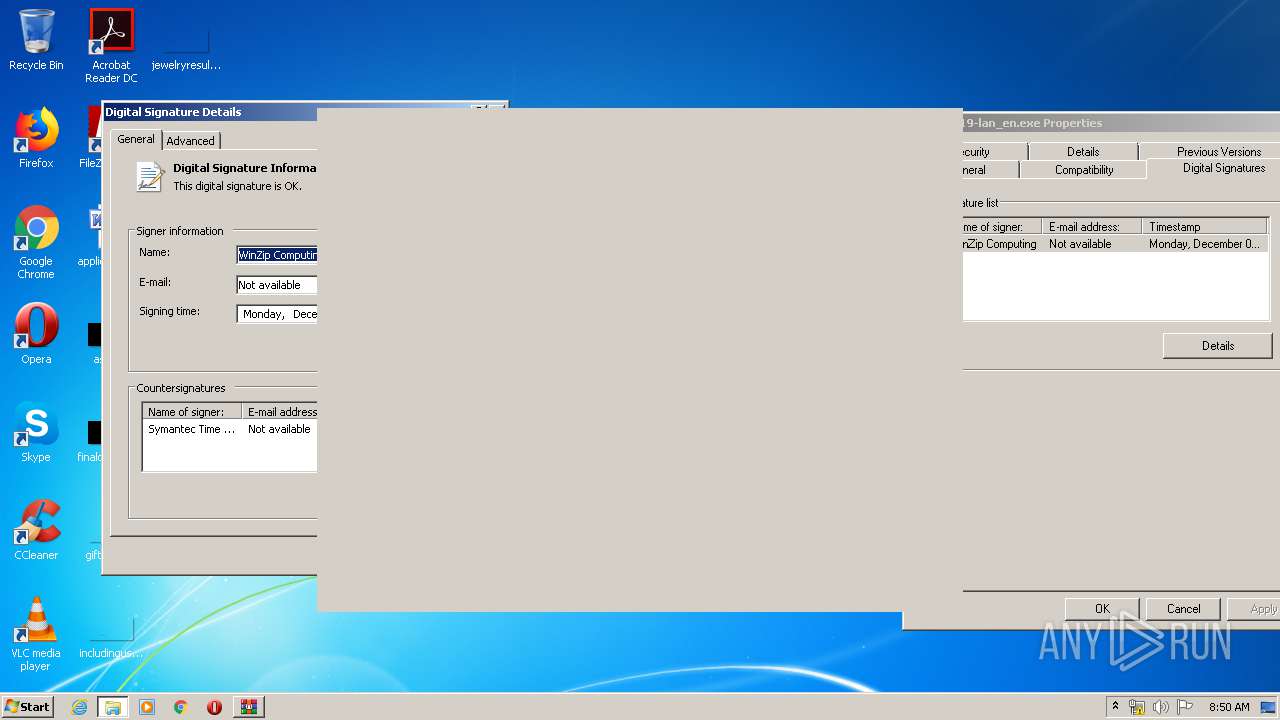Click Cancel in the Properties window
Image resolution: width=1280 pixels, height=720 pixels.
pyautogui.click(x=1183, y=609)
